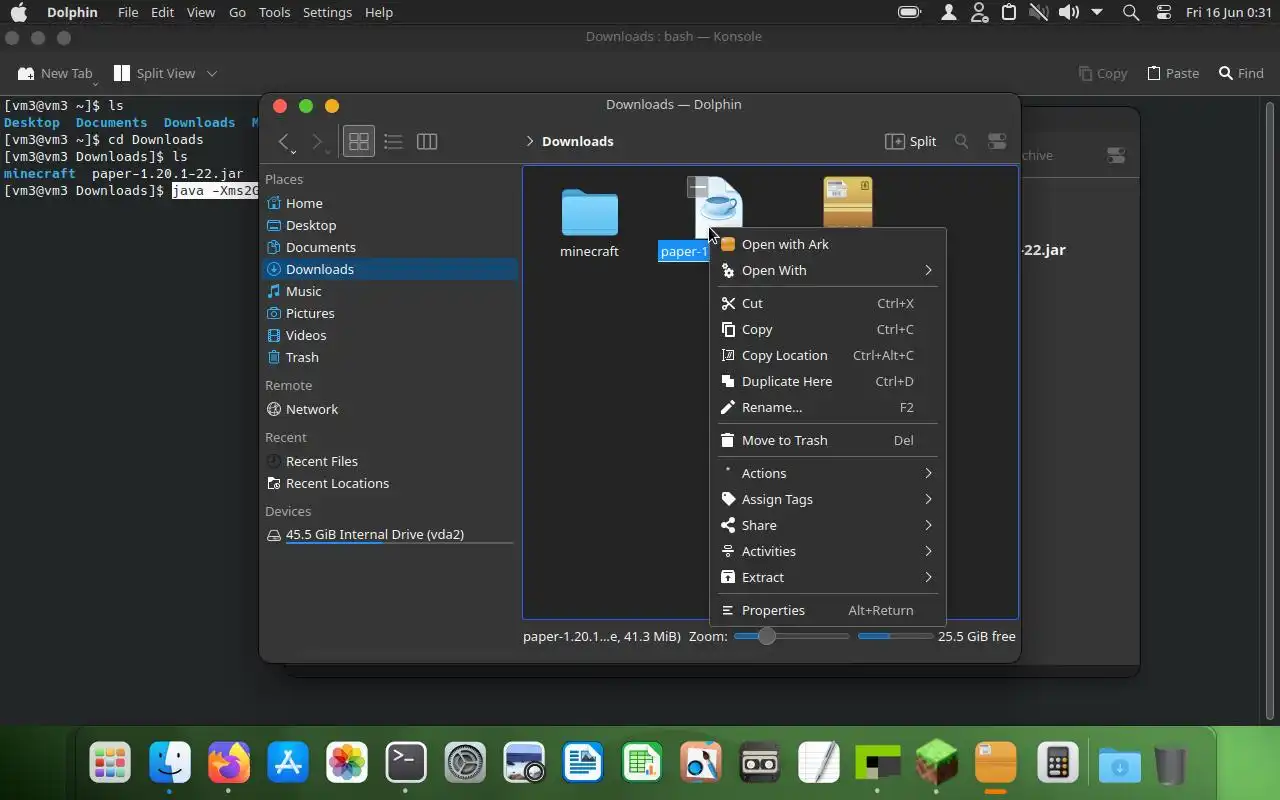1280x800 pixels.
Task: Expand the Extract submenu
Action: click(x=828, y=577)
